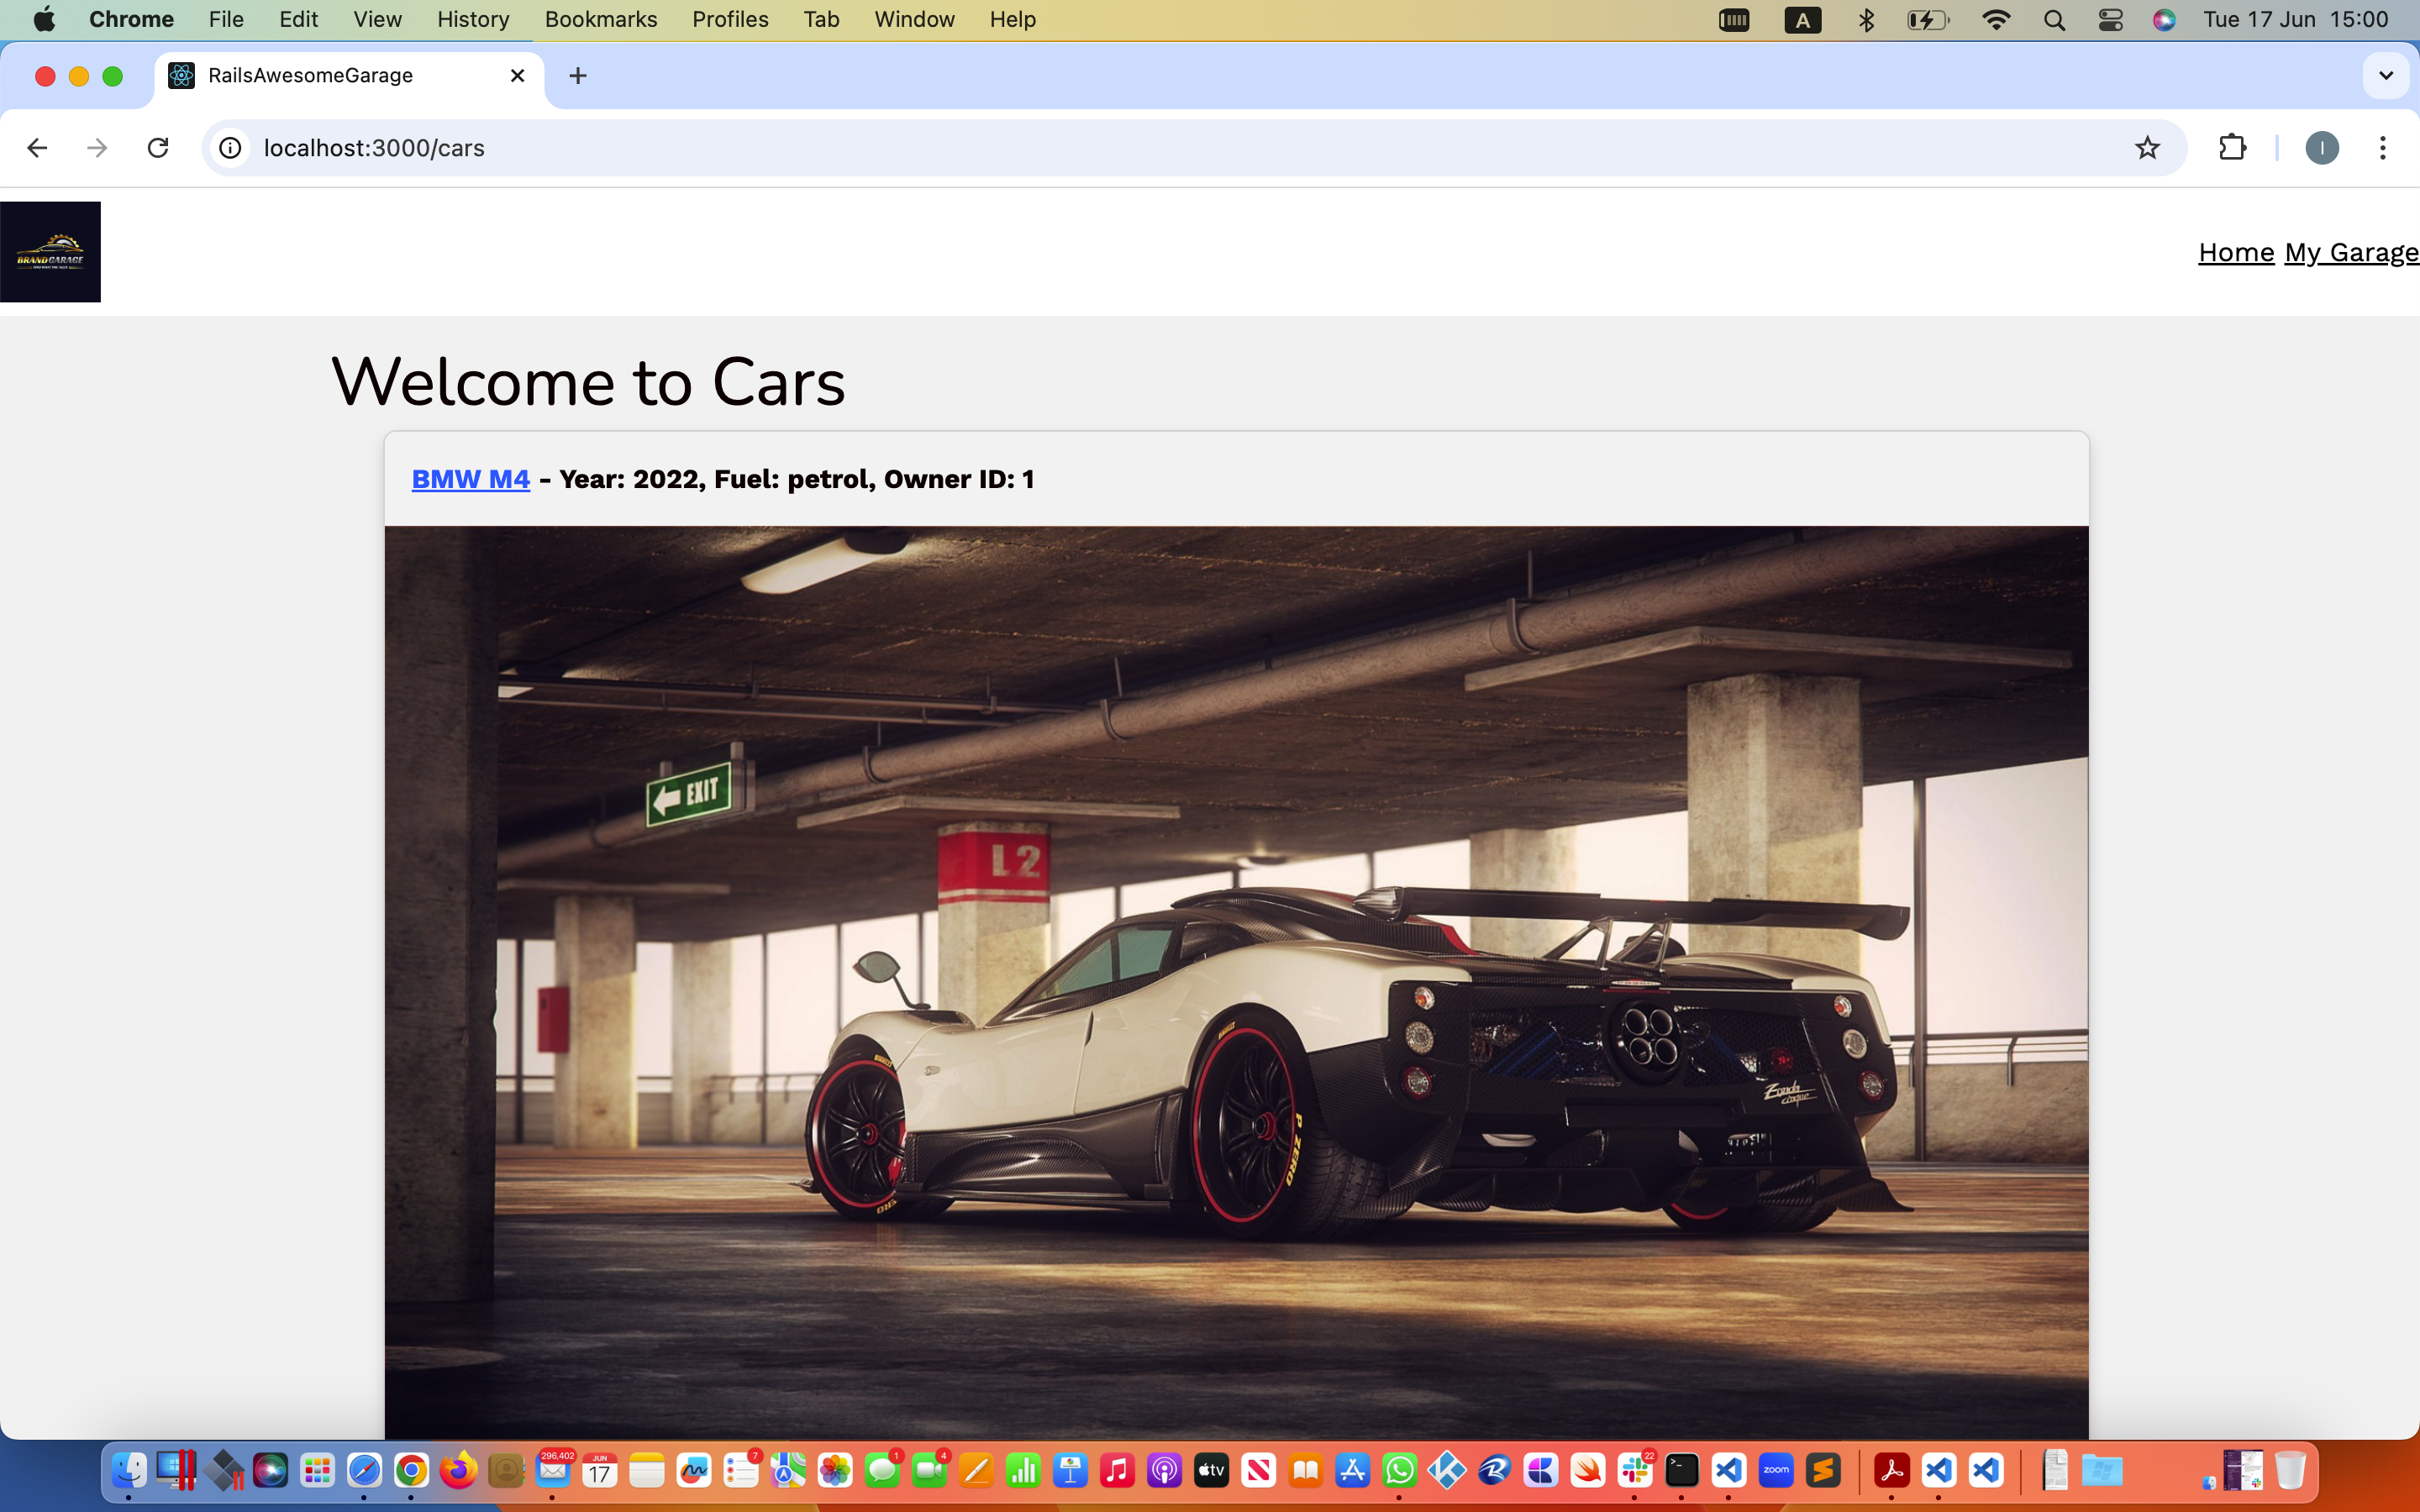
Task: Open a new tab with the plus button
Action: [578, 76]
